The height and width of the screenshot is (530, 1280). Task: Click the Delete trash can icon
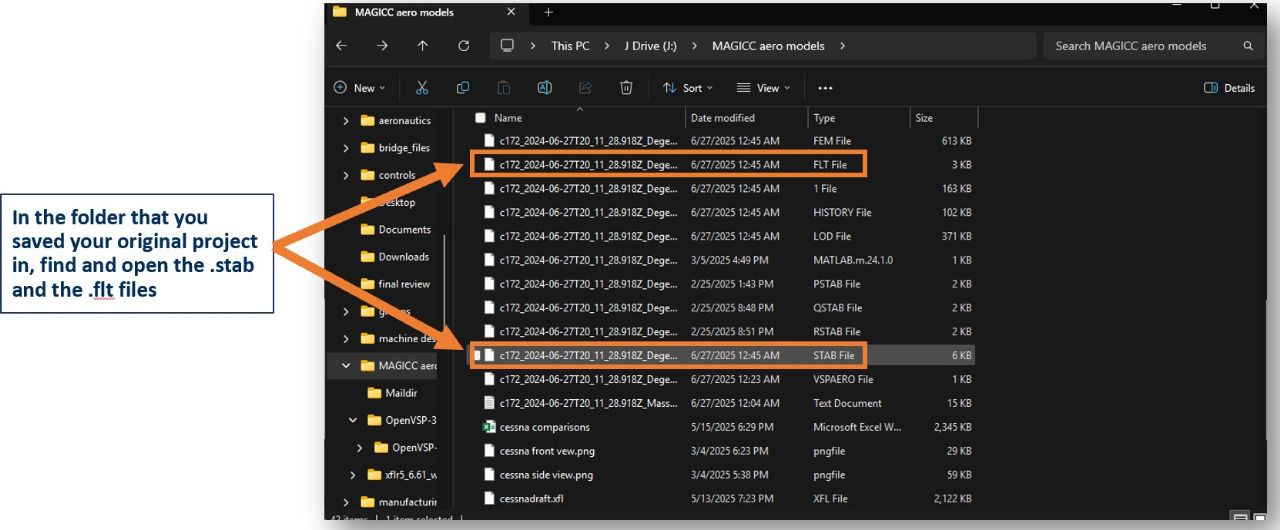(626, 88)
